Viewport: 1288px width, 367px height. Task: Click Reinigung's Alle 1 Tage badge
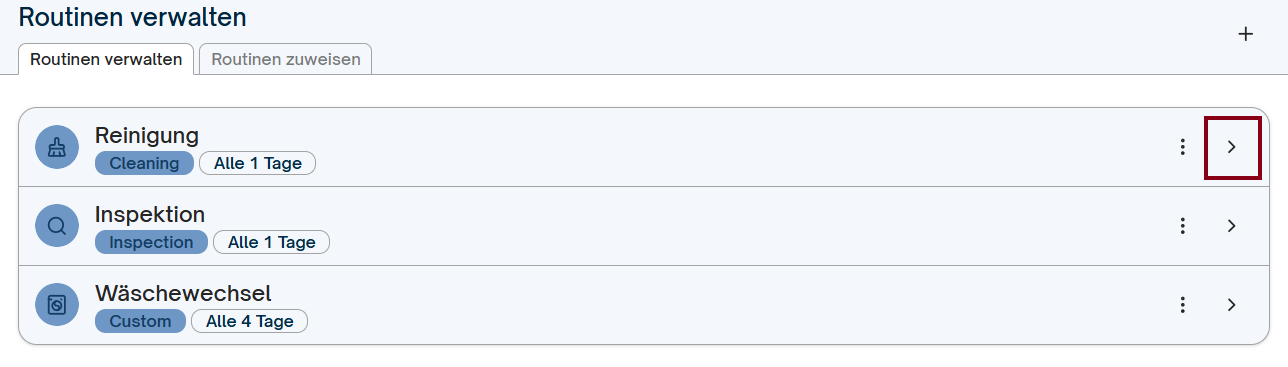tap(257, 163)
